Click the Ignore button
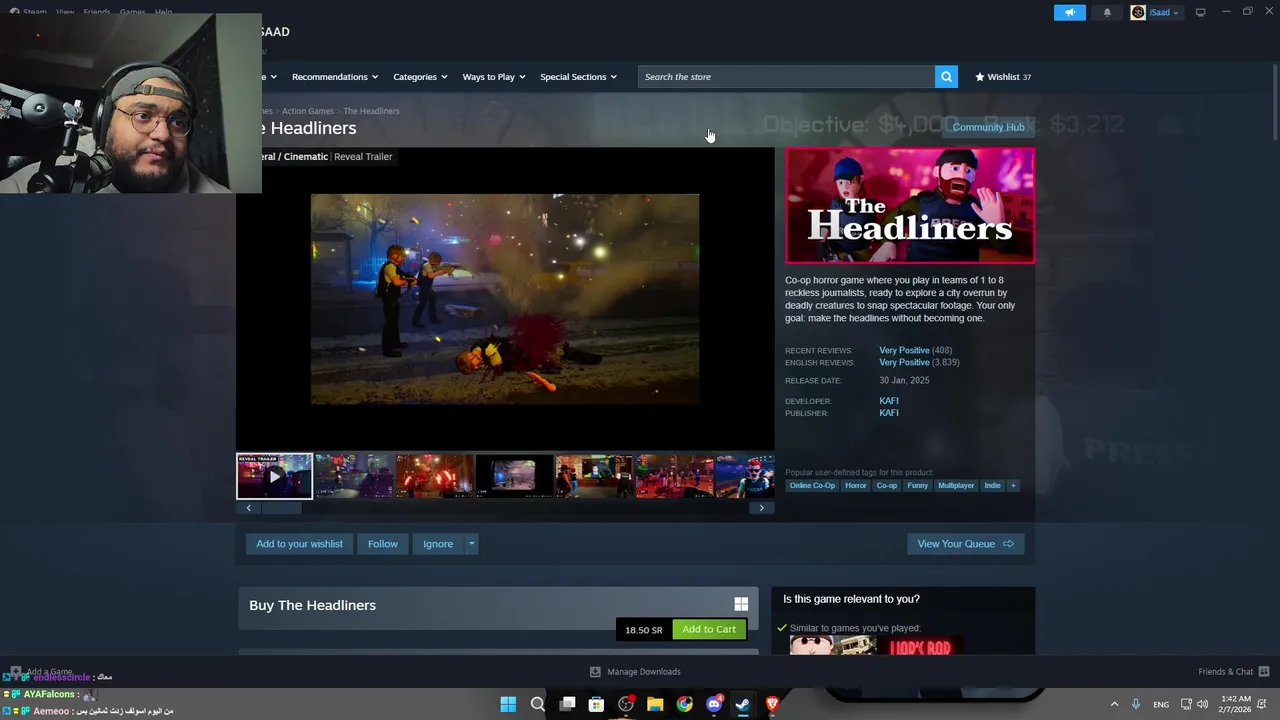 pyautogui.click(x=438, y=544)
